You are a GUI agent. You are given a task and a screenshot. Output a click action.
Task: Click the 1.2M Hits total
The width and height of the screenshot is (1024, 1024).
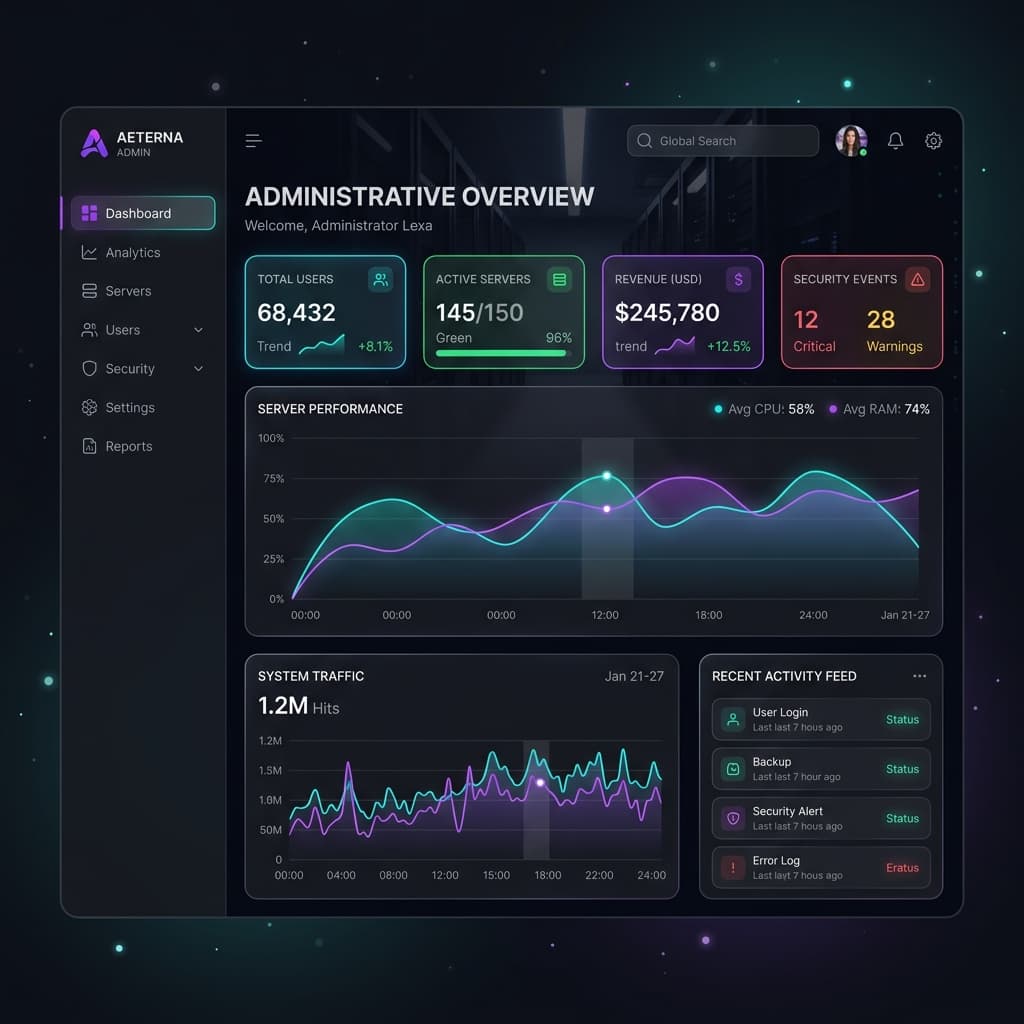tap(298, 706)
